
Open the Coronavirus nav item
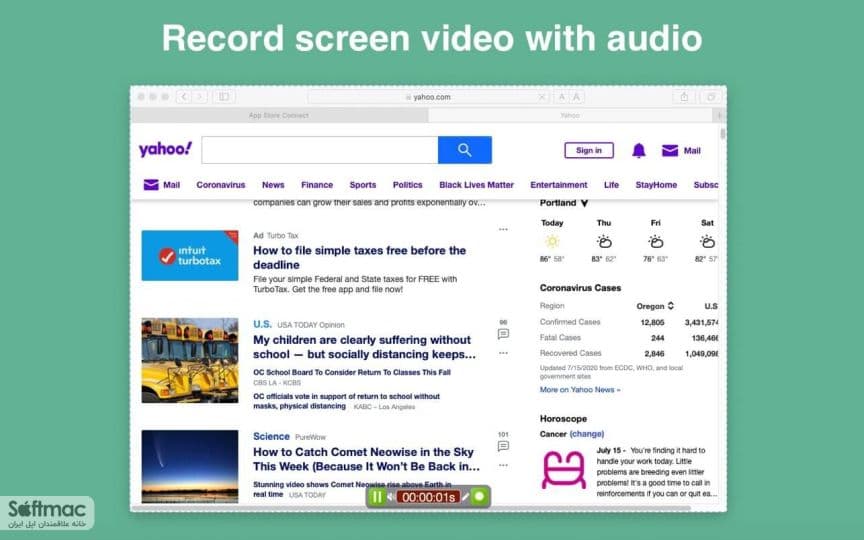pos(220,185)
